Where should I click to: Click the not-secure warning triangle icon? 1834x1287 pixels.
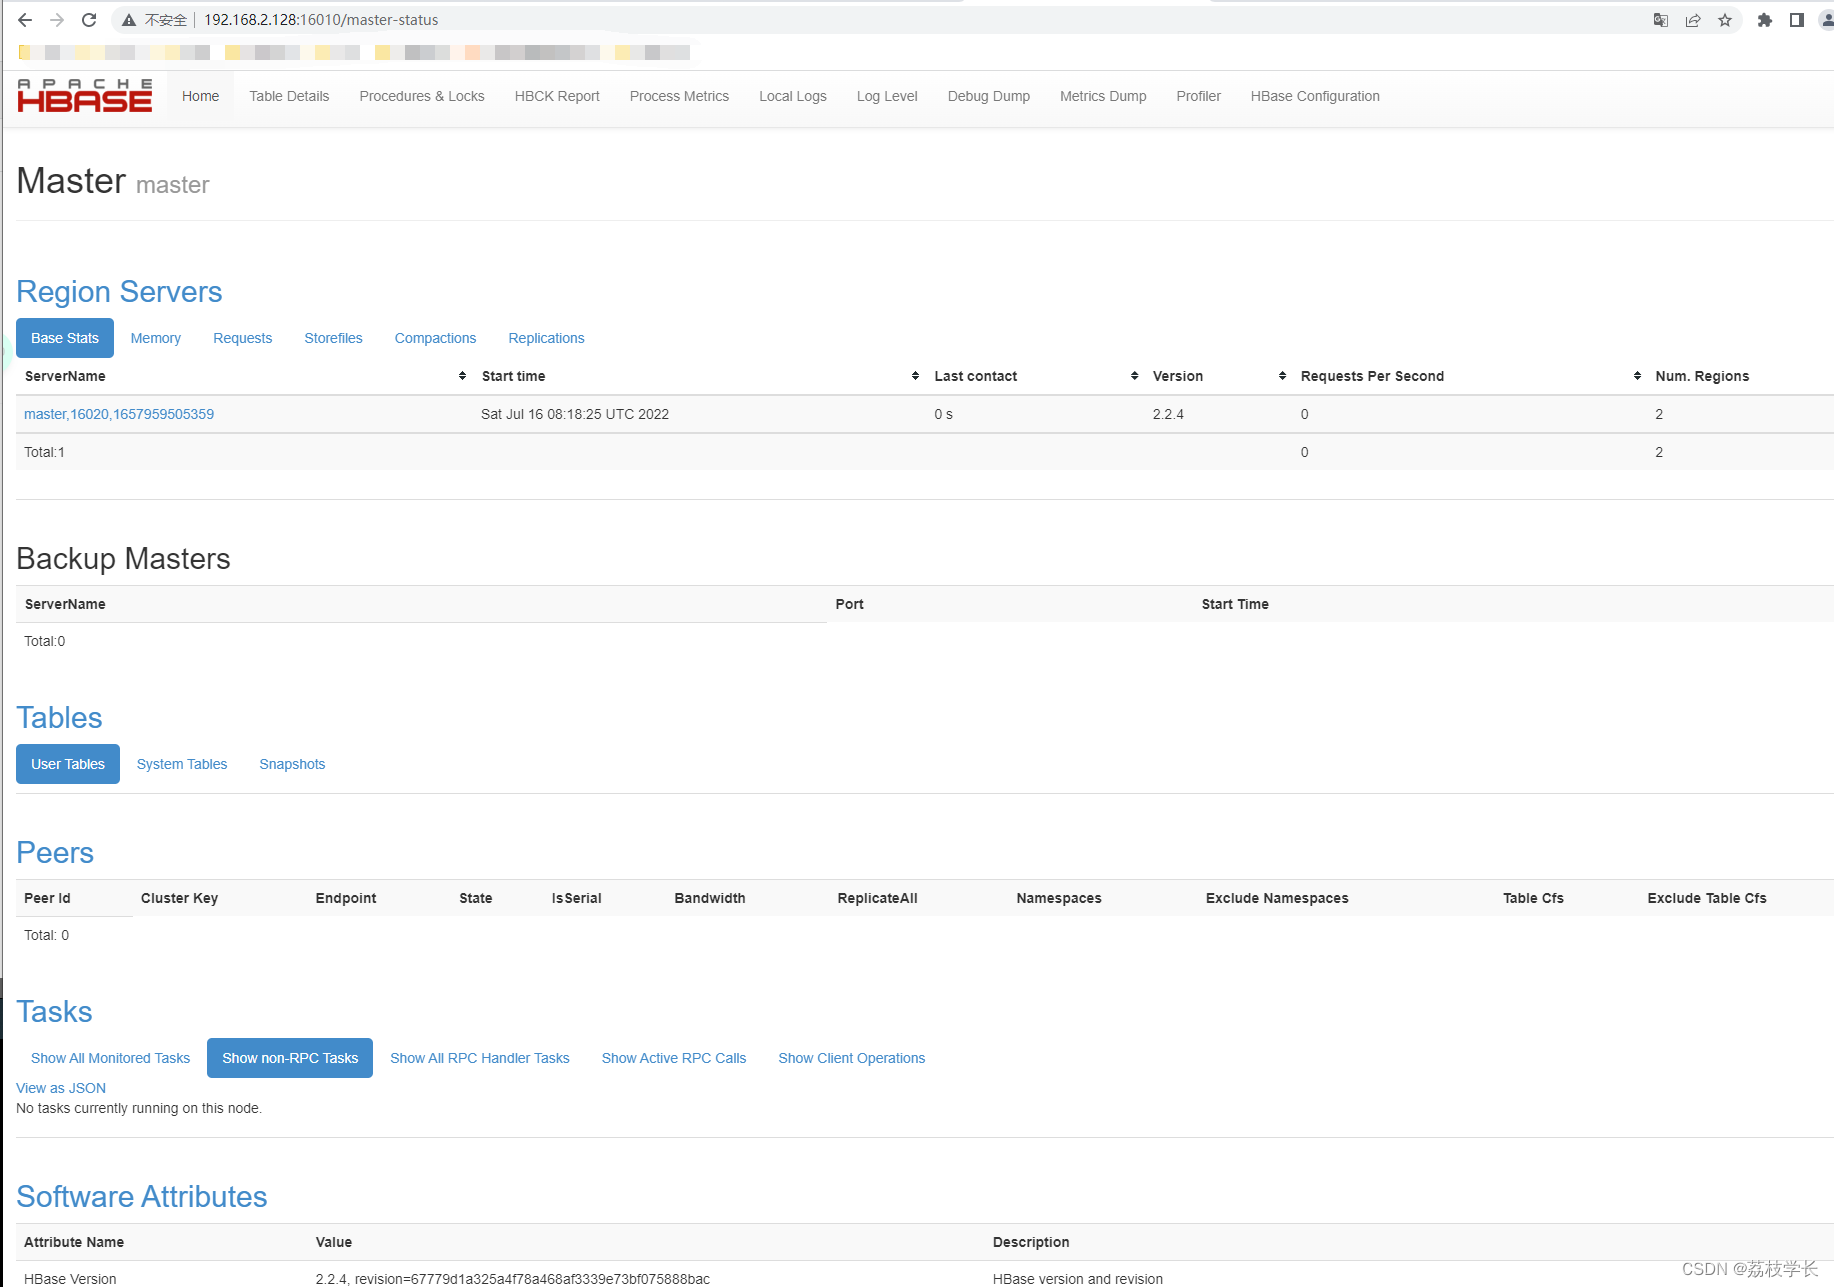129,20
